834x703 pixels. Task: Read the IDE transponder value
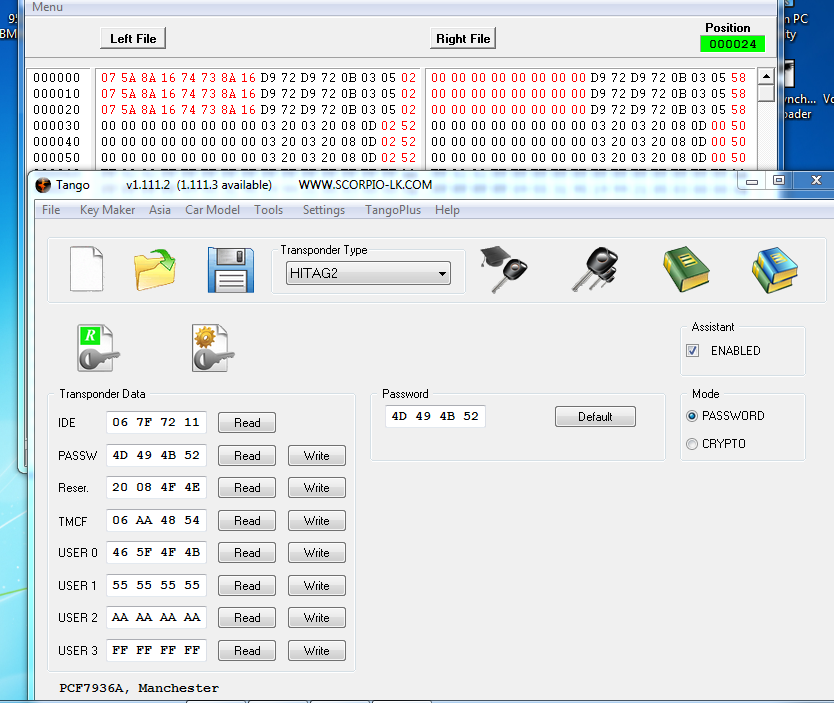[x=247, y=423]
